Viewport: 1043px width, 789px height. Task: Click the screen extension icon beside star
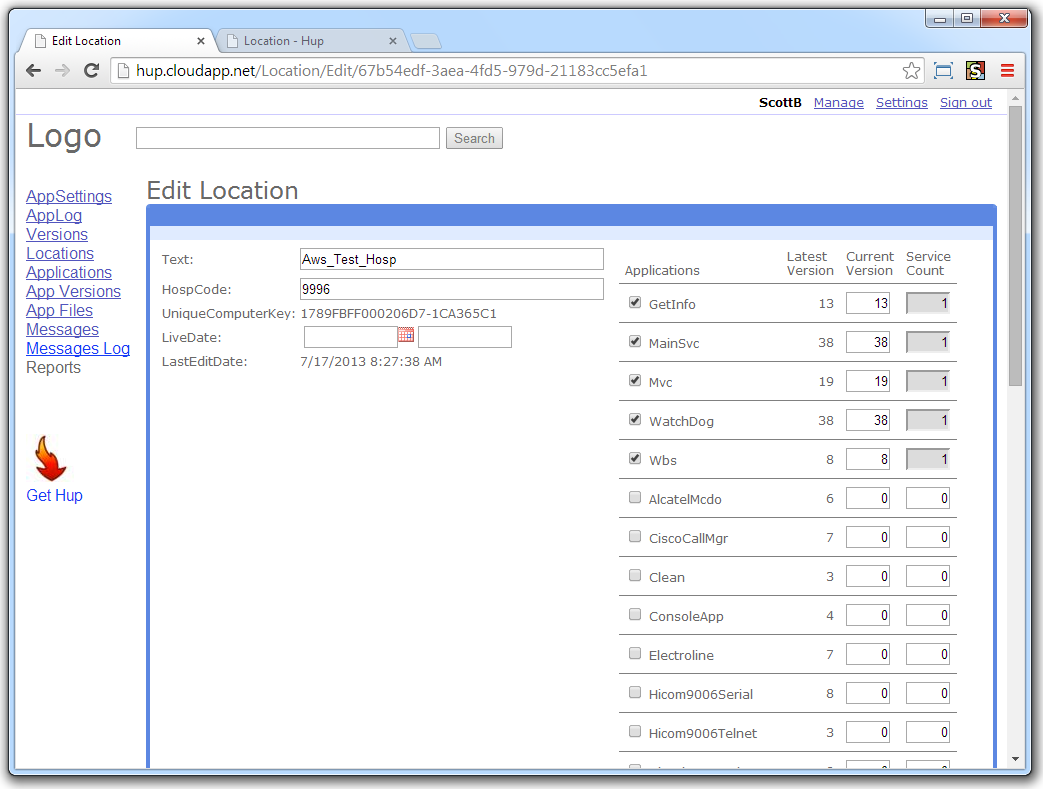pos(943,71)
